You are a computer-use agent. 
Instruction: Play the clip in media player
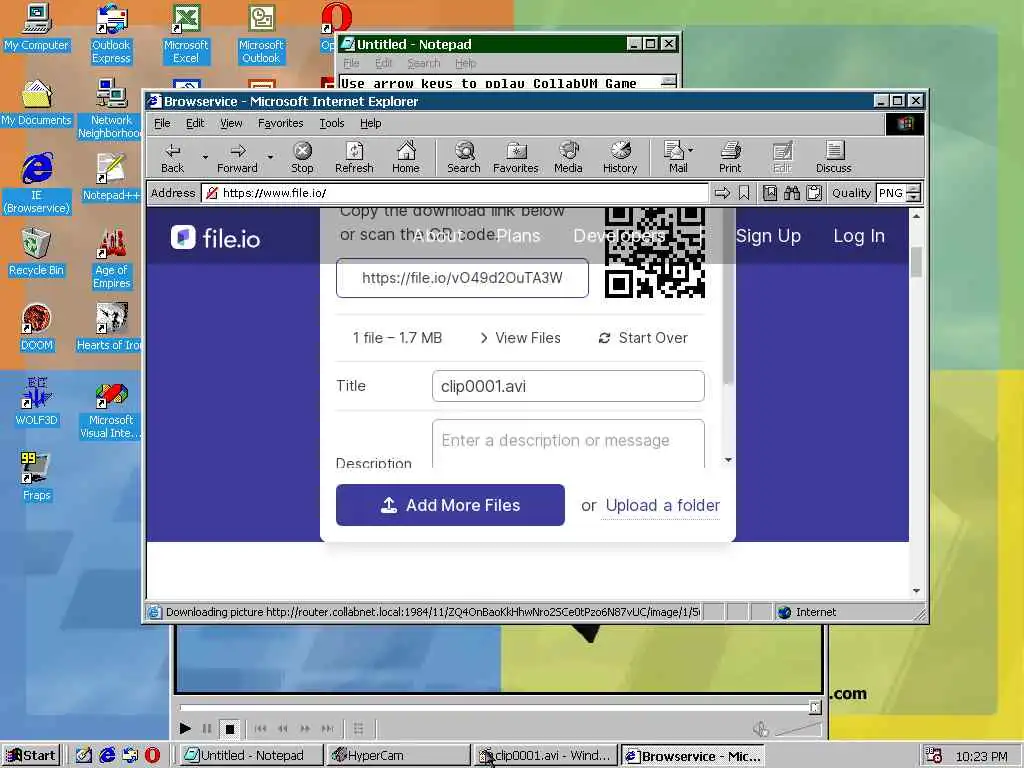click(185, 728)
